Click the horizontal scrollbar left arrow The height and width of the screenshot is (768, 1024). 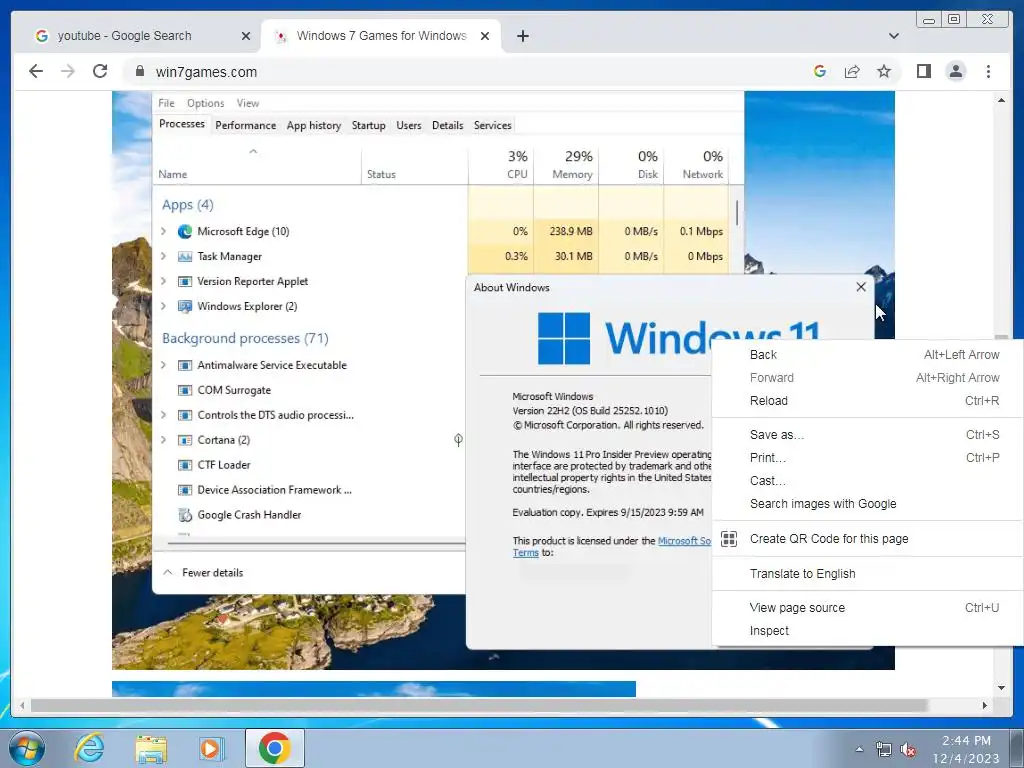point(22,705)
